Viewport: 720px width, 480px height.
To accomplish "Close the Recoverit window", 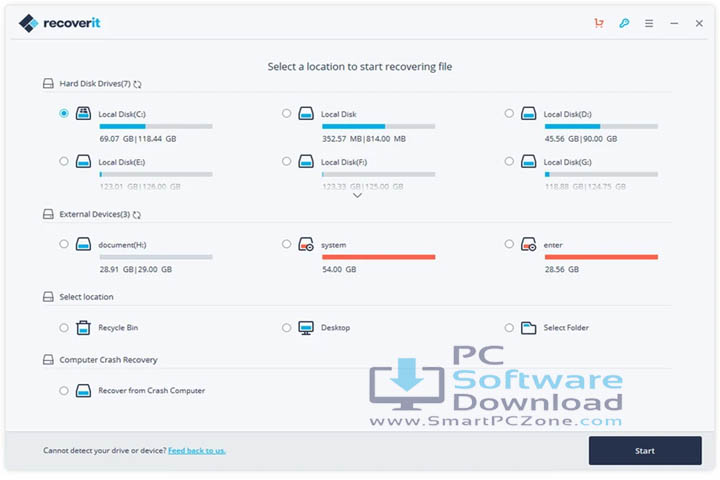I will (x=699, y=23).
